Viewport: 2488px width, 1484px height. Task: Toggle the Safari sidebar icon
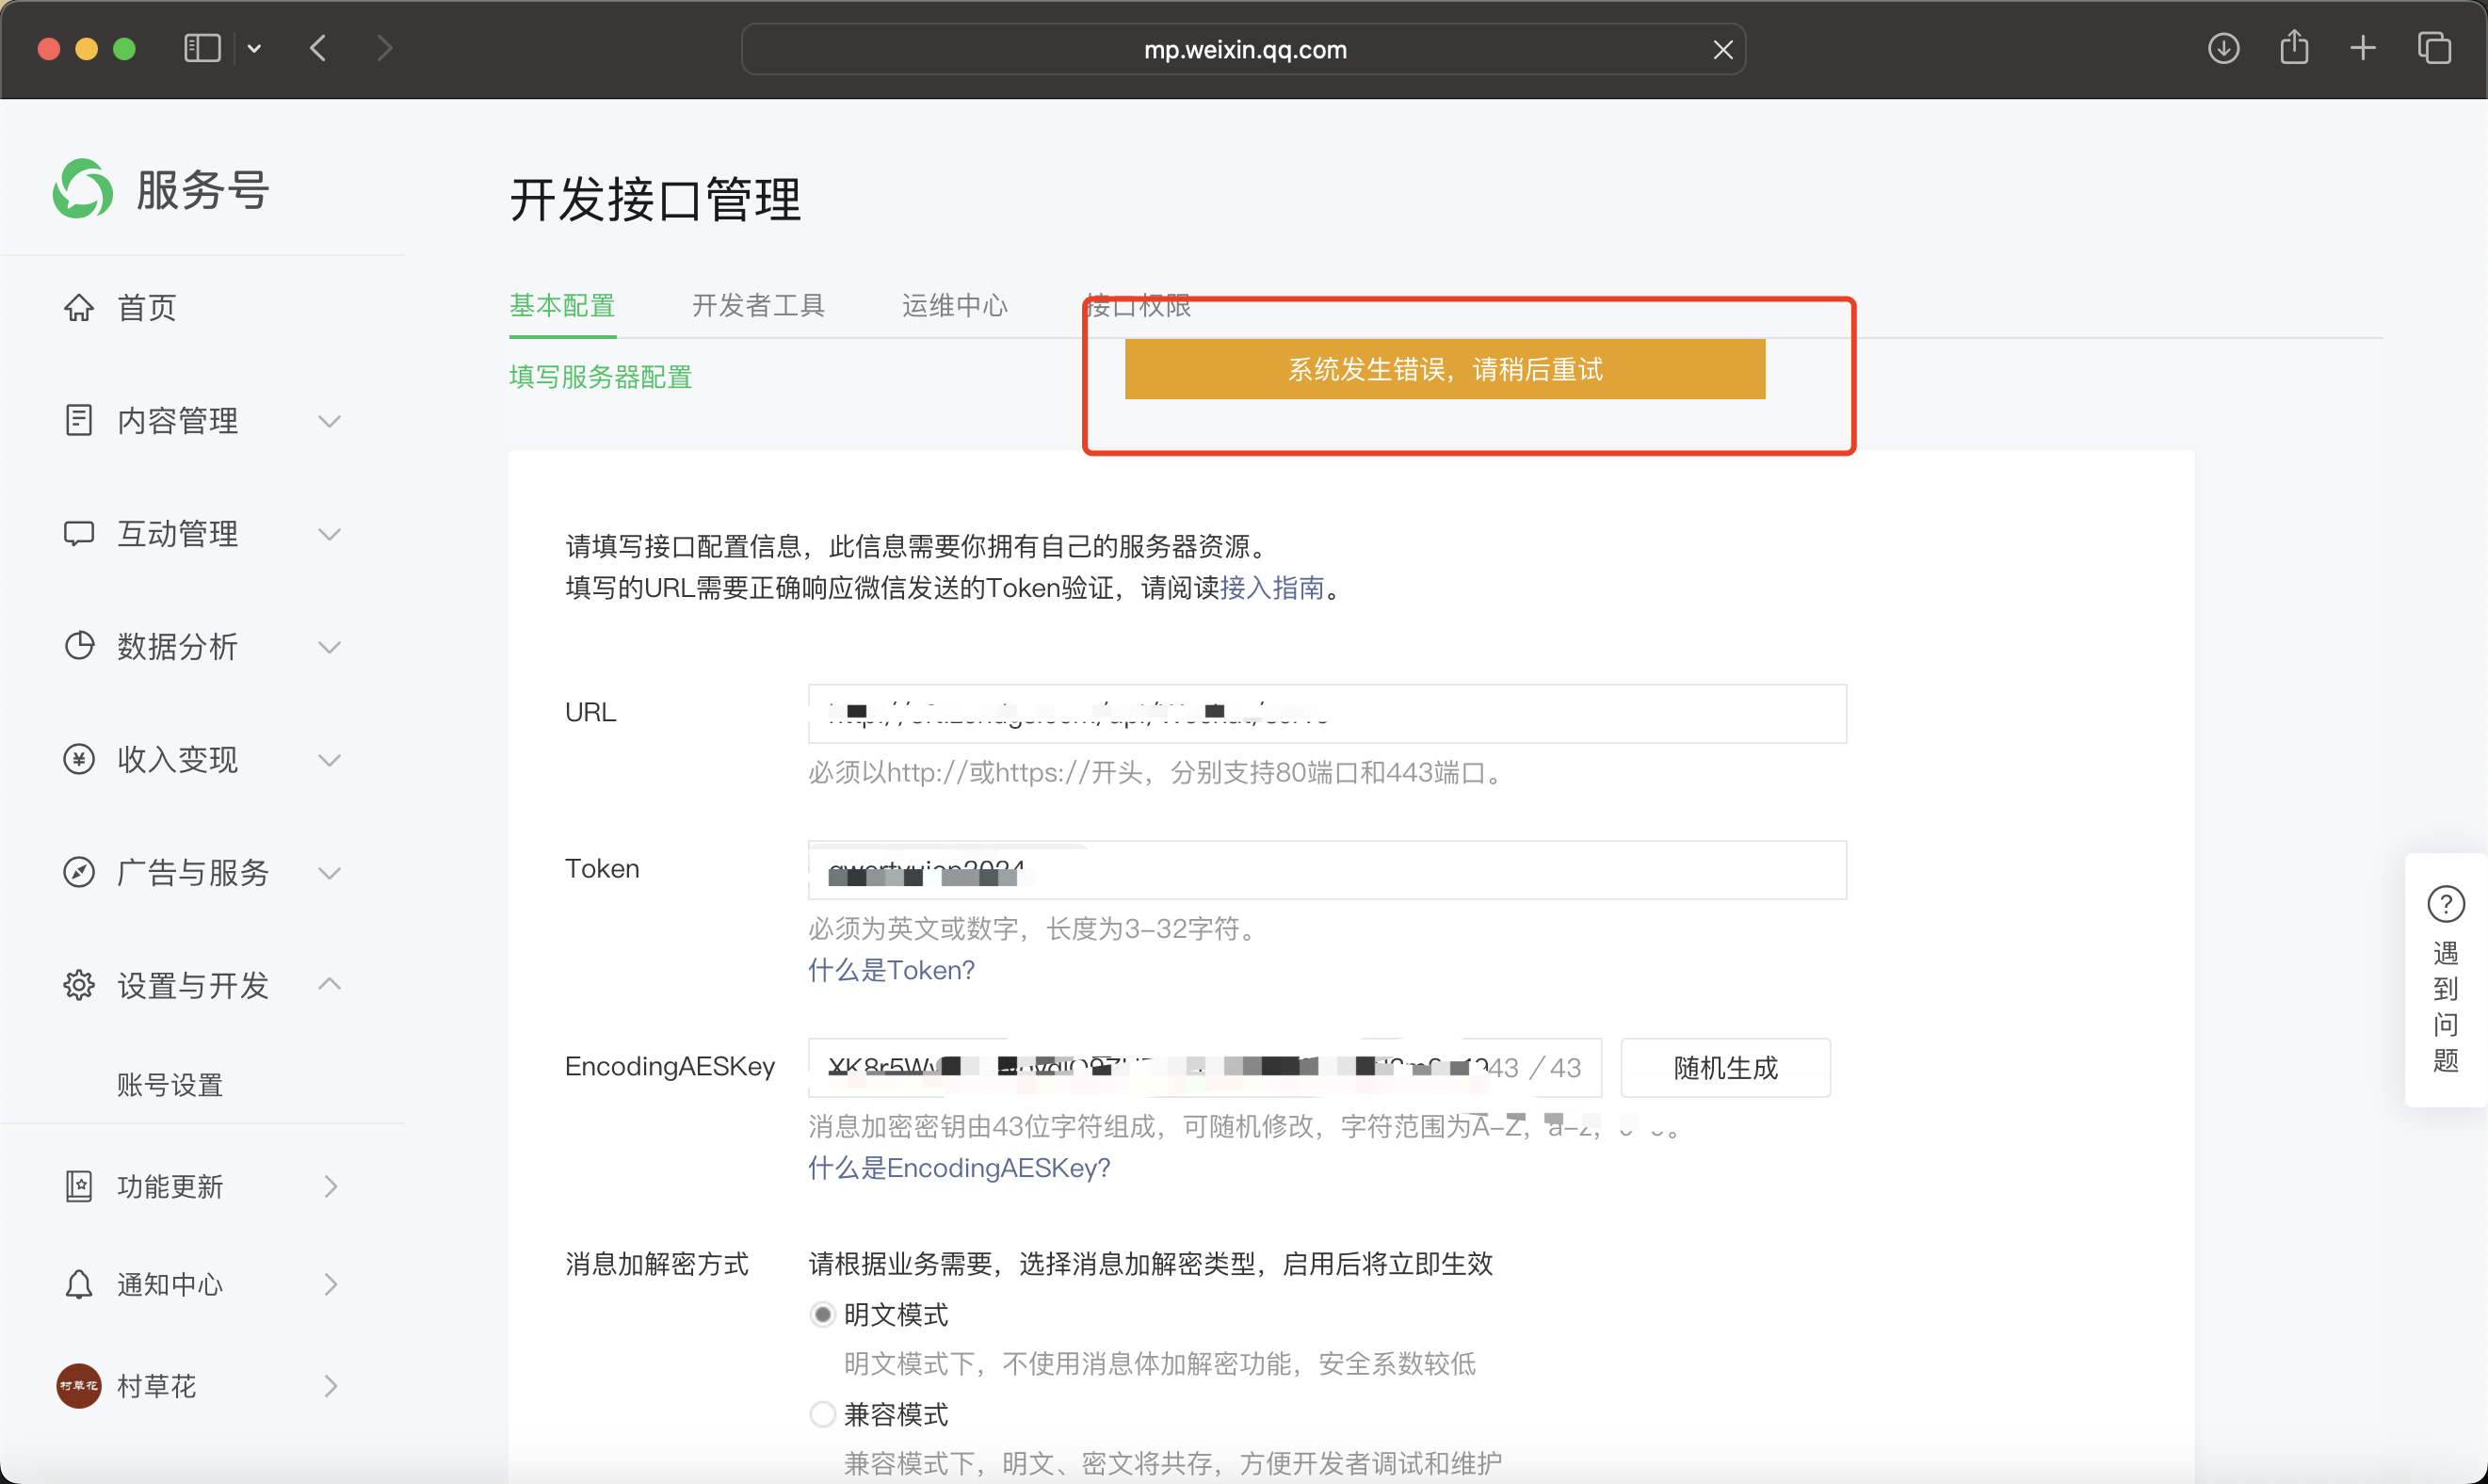click(x=202, y=48)
